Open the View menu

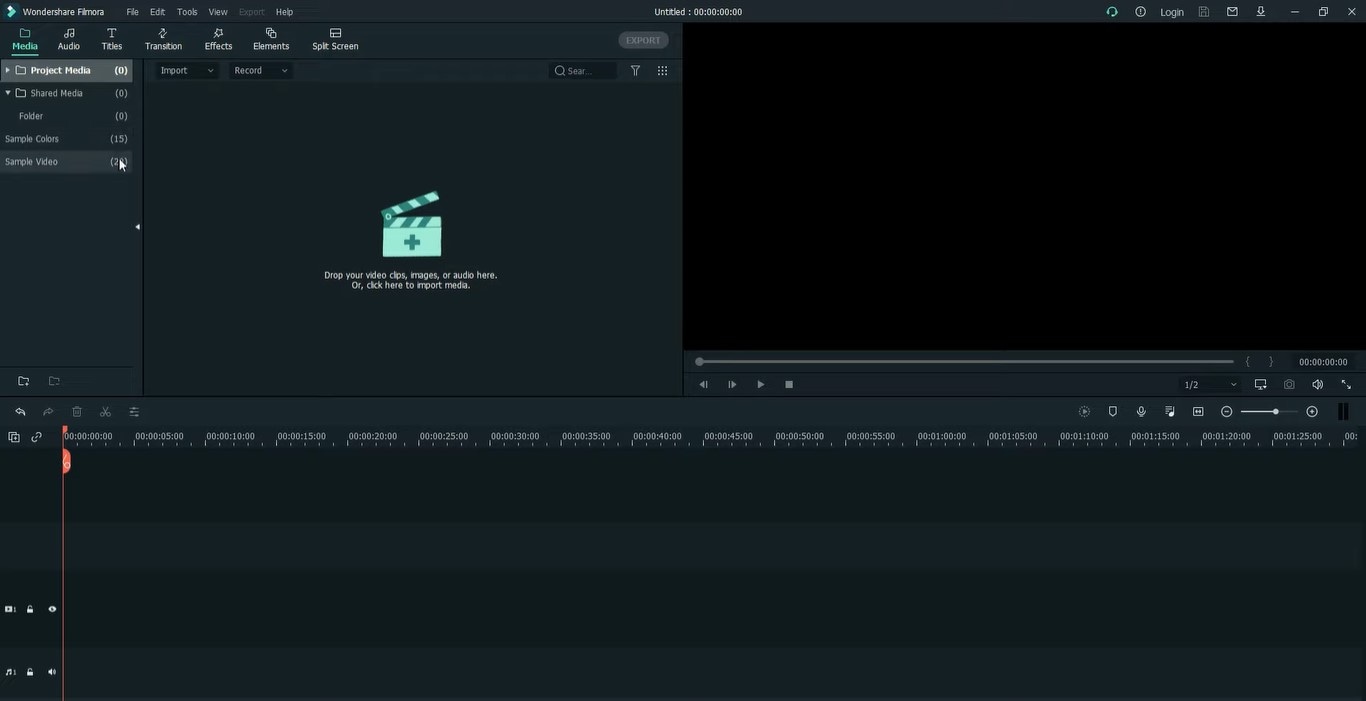click(x=218, y=12)
